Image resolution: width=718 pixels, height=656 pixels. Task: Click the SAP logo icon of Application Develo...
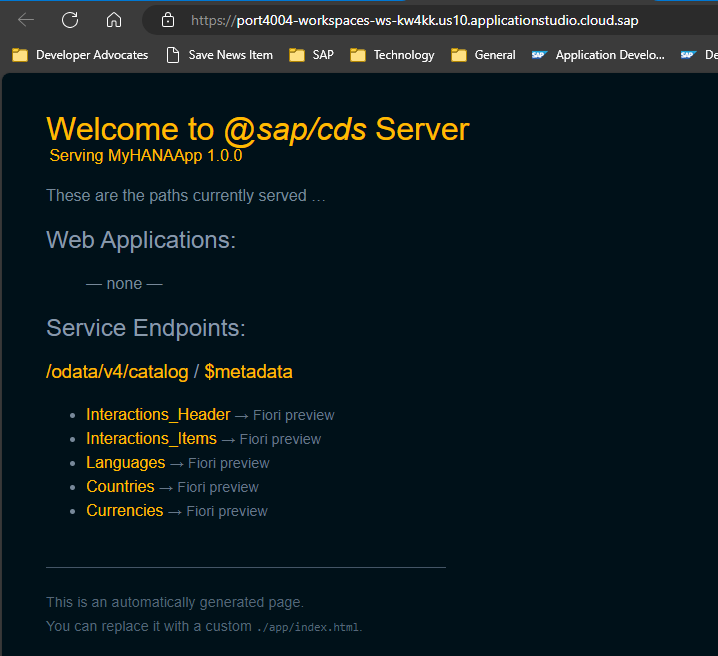[539, 55]
